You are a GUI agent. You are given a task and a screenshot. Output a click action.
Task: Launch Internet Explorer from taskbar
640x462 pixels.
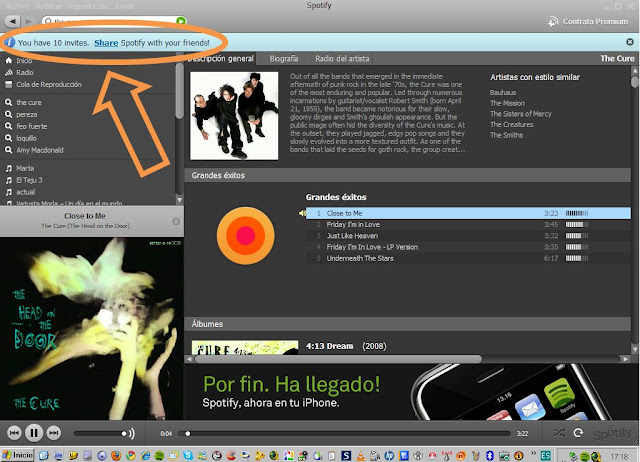145,455
